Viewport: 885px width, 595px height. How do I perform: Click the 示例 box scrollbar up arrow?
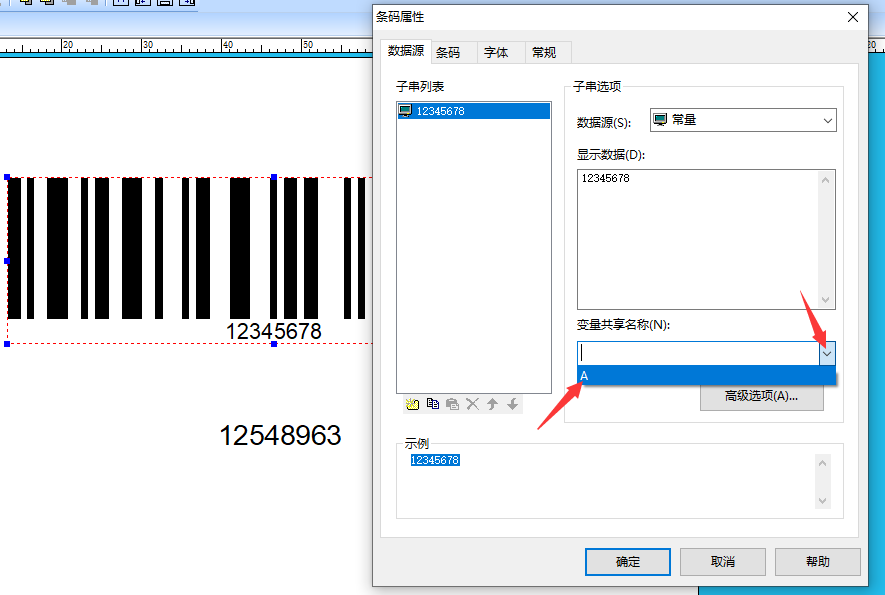822,463
